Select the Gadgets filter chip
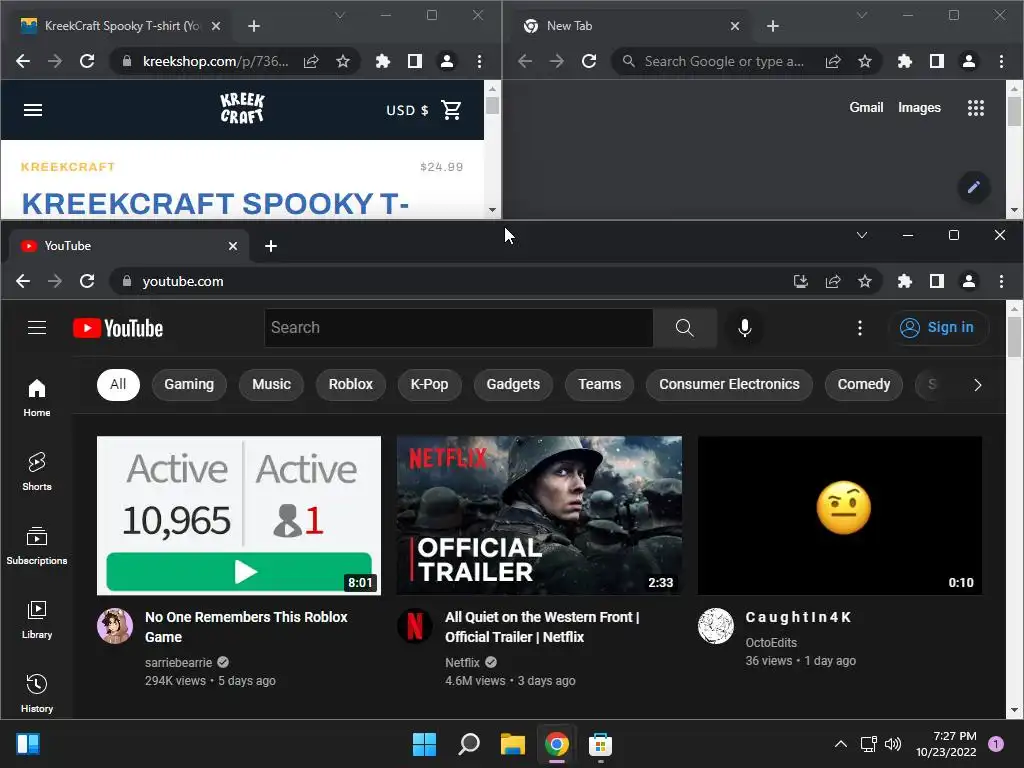This screenshot has height=768, width=1024. [513, 385]
